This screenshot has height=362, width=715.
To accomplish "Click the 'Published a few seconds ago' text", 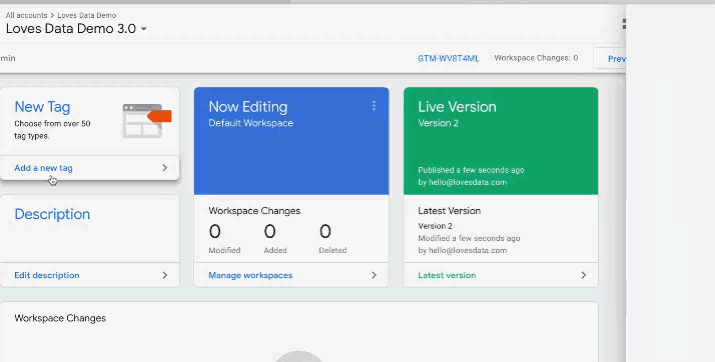I will [471, 170].
